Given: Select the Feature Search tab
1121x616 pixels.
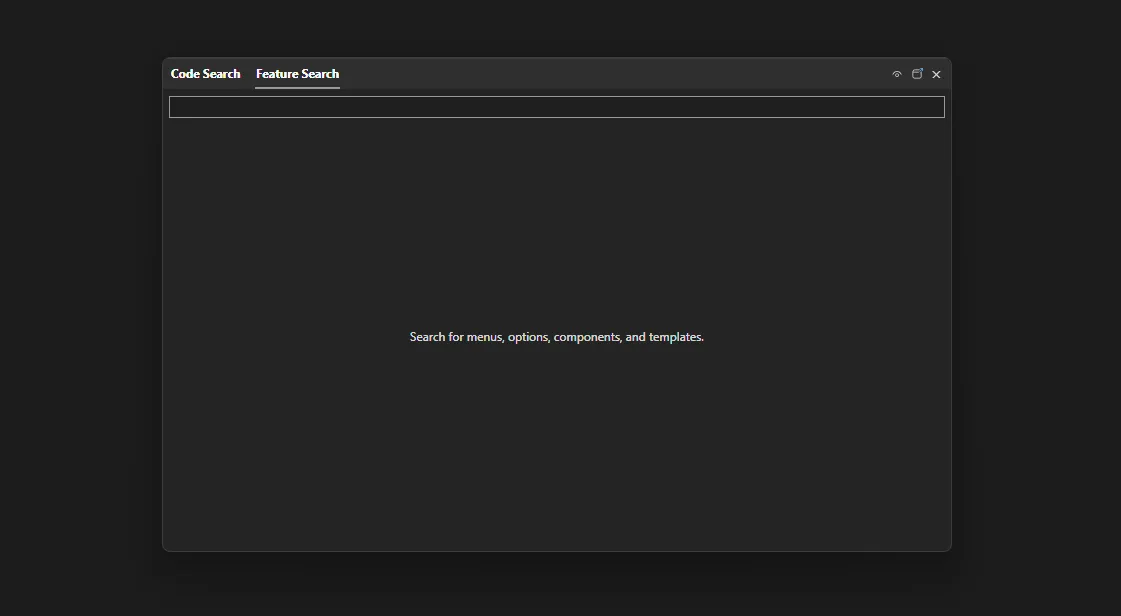Looking at the screenshot, I should (x=297, y=74).
